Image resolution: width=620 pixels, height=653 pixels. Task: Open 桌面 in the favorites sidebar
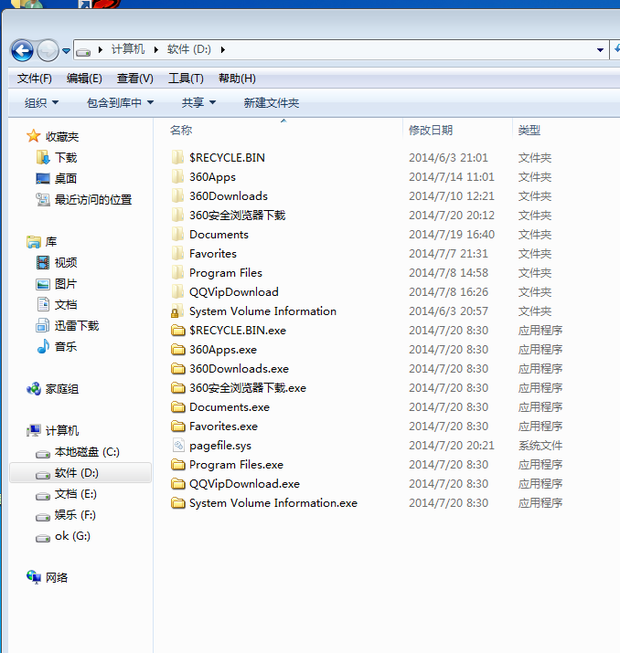66,179
